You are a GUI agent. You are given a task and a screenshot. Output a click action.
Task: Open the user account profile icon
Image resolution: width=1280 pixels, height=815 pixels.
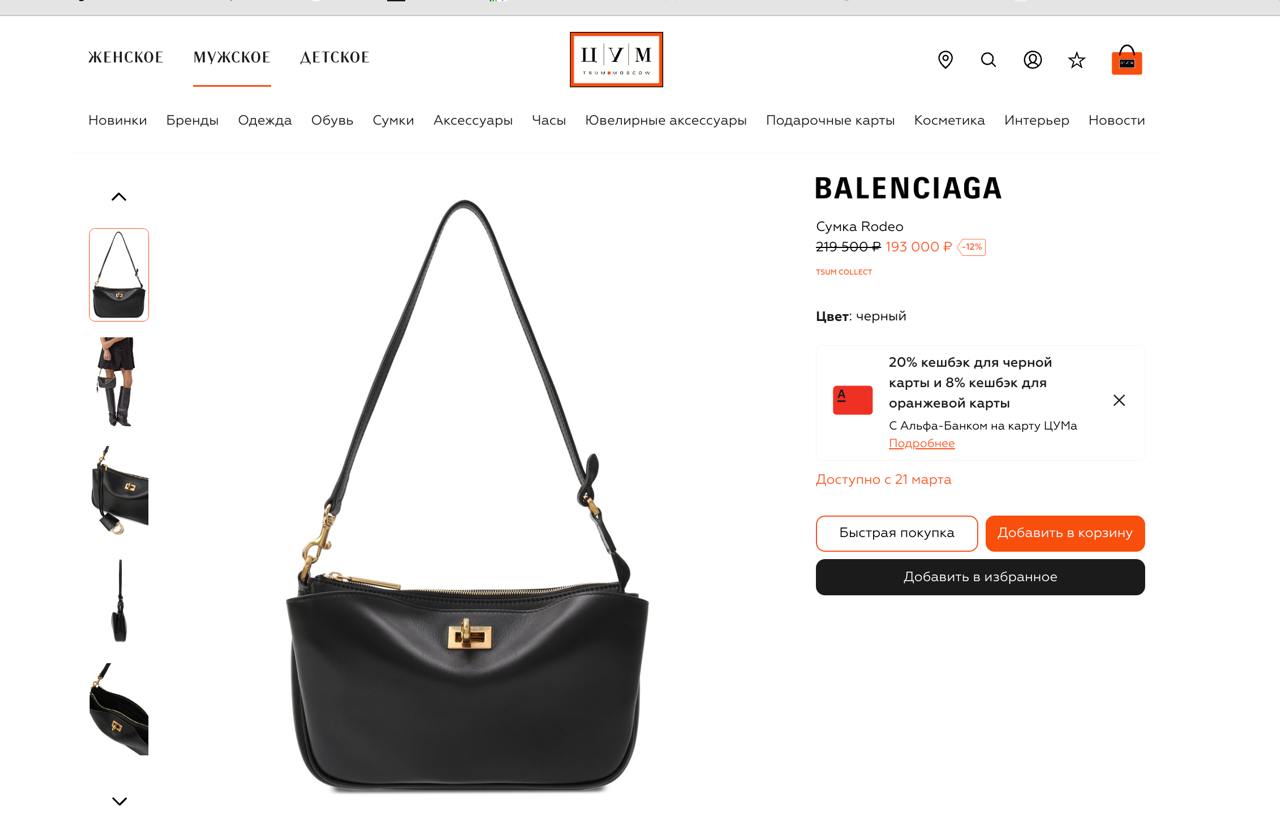1033,60
